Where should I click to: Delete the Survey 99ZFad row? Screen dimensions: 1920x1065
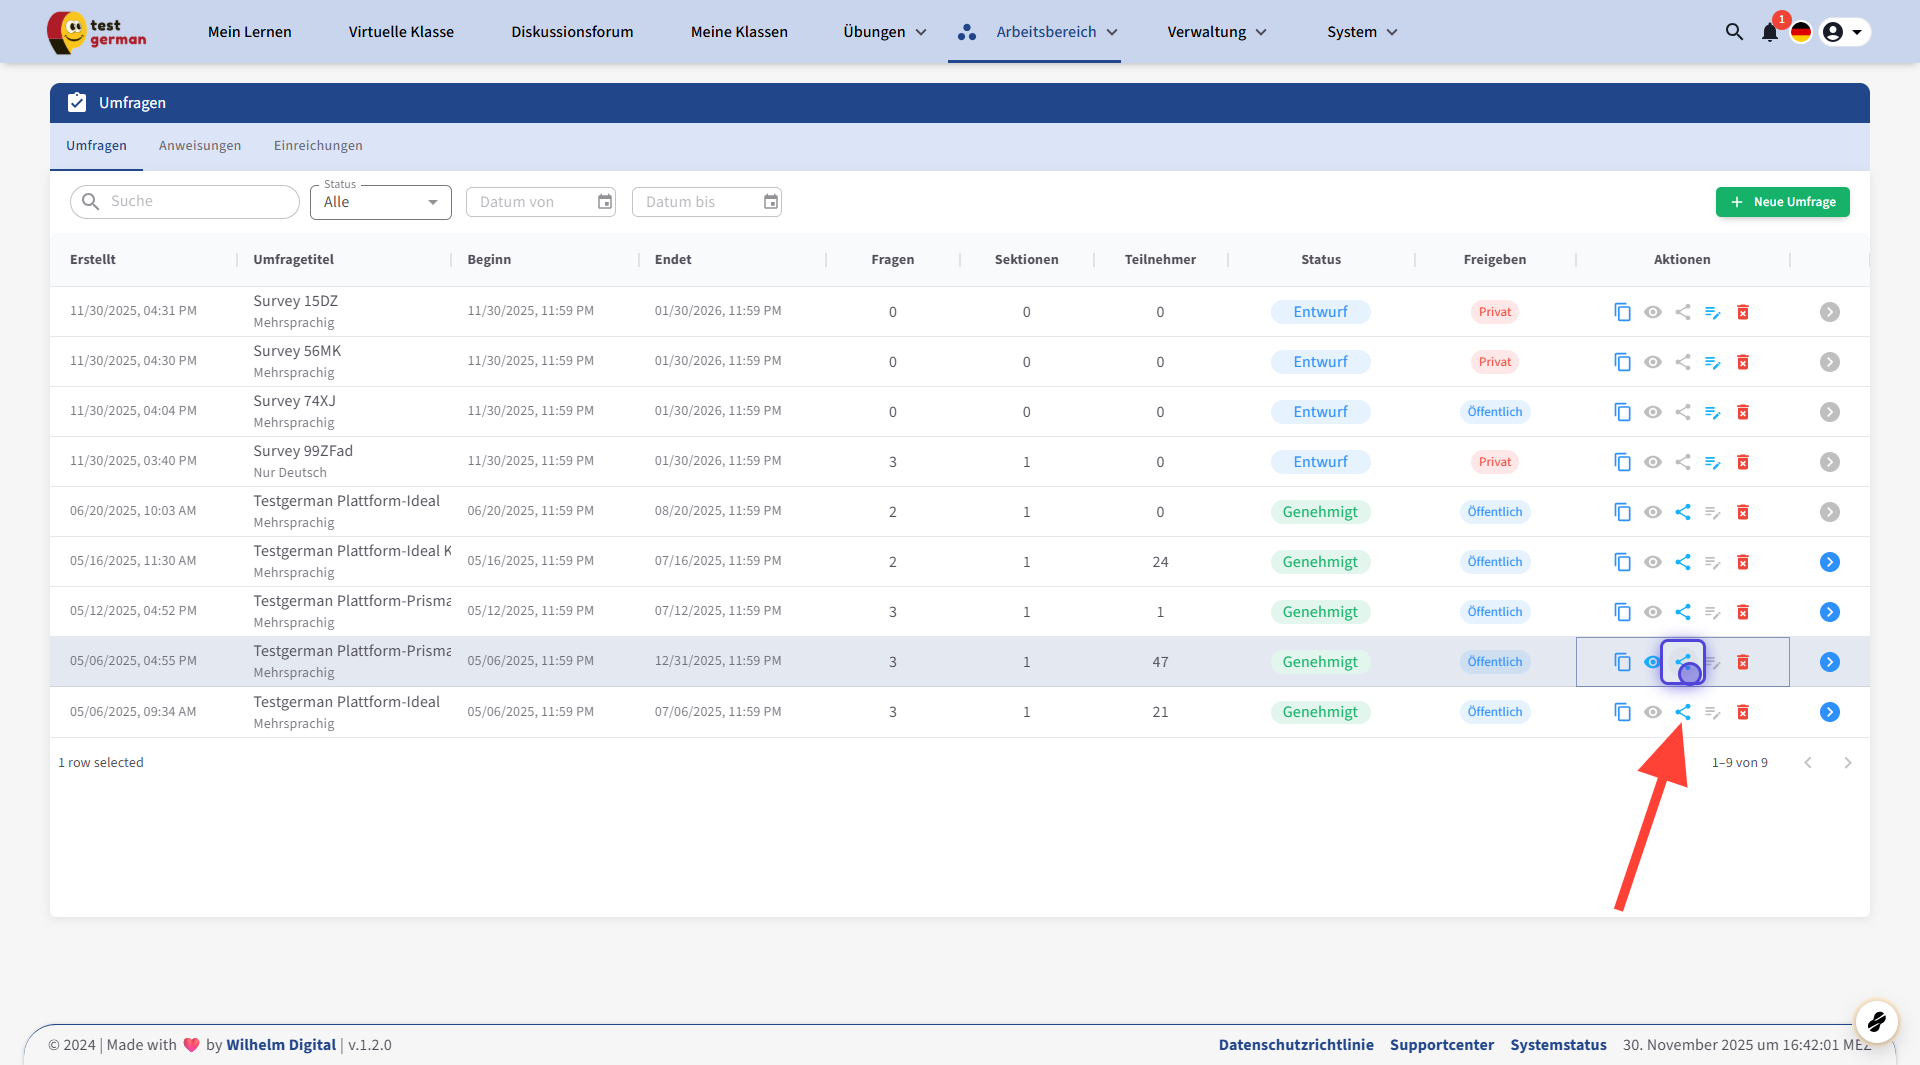click(1743, 462)
